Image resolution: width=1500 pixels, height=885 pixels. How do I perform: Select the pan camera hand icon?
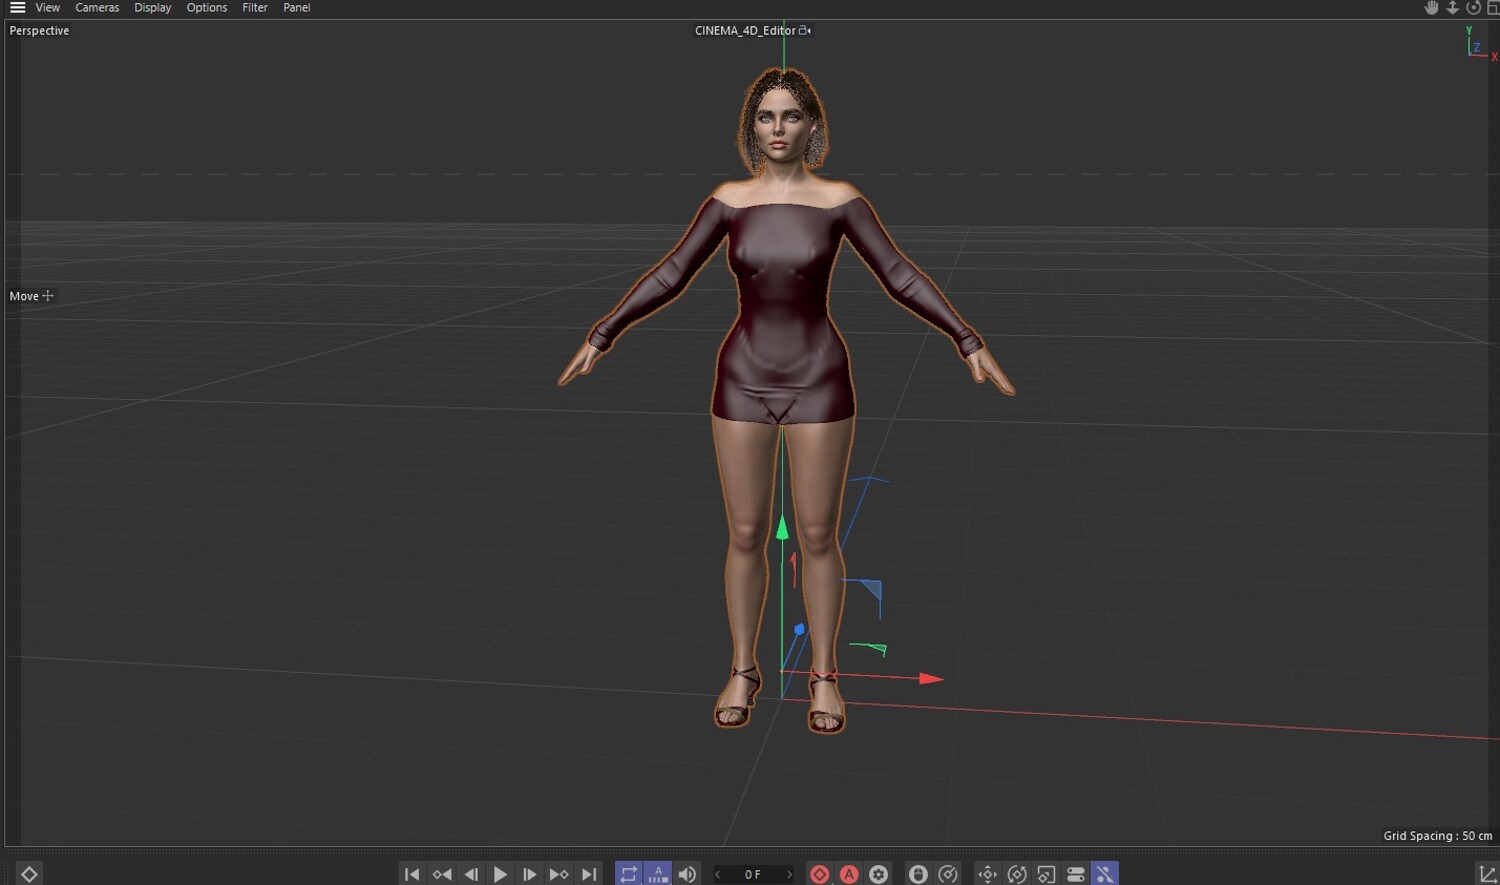[1431, 7]
